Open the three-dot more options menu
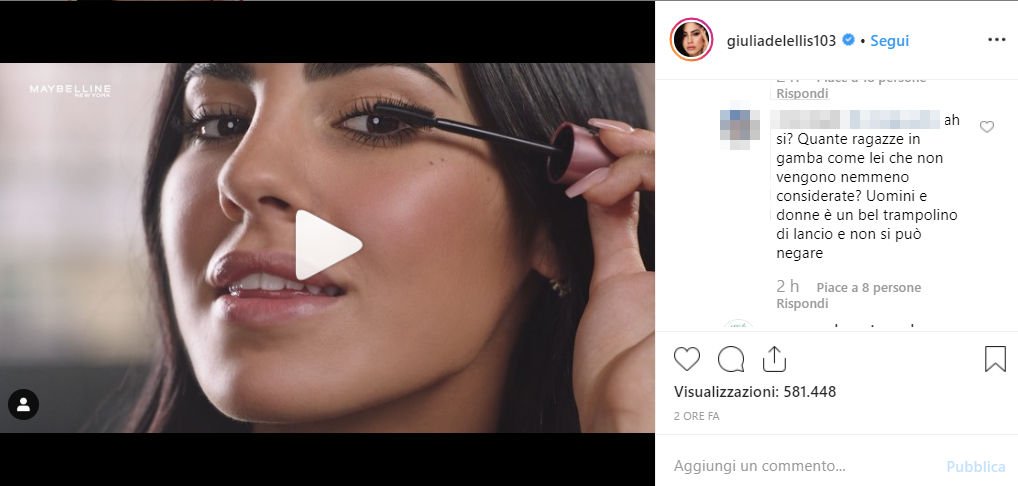This screenshot has width=1018, height=486. (x=996, y=40)
